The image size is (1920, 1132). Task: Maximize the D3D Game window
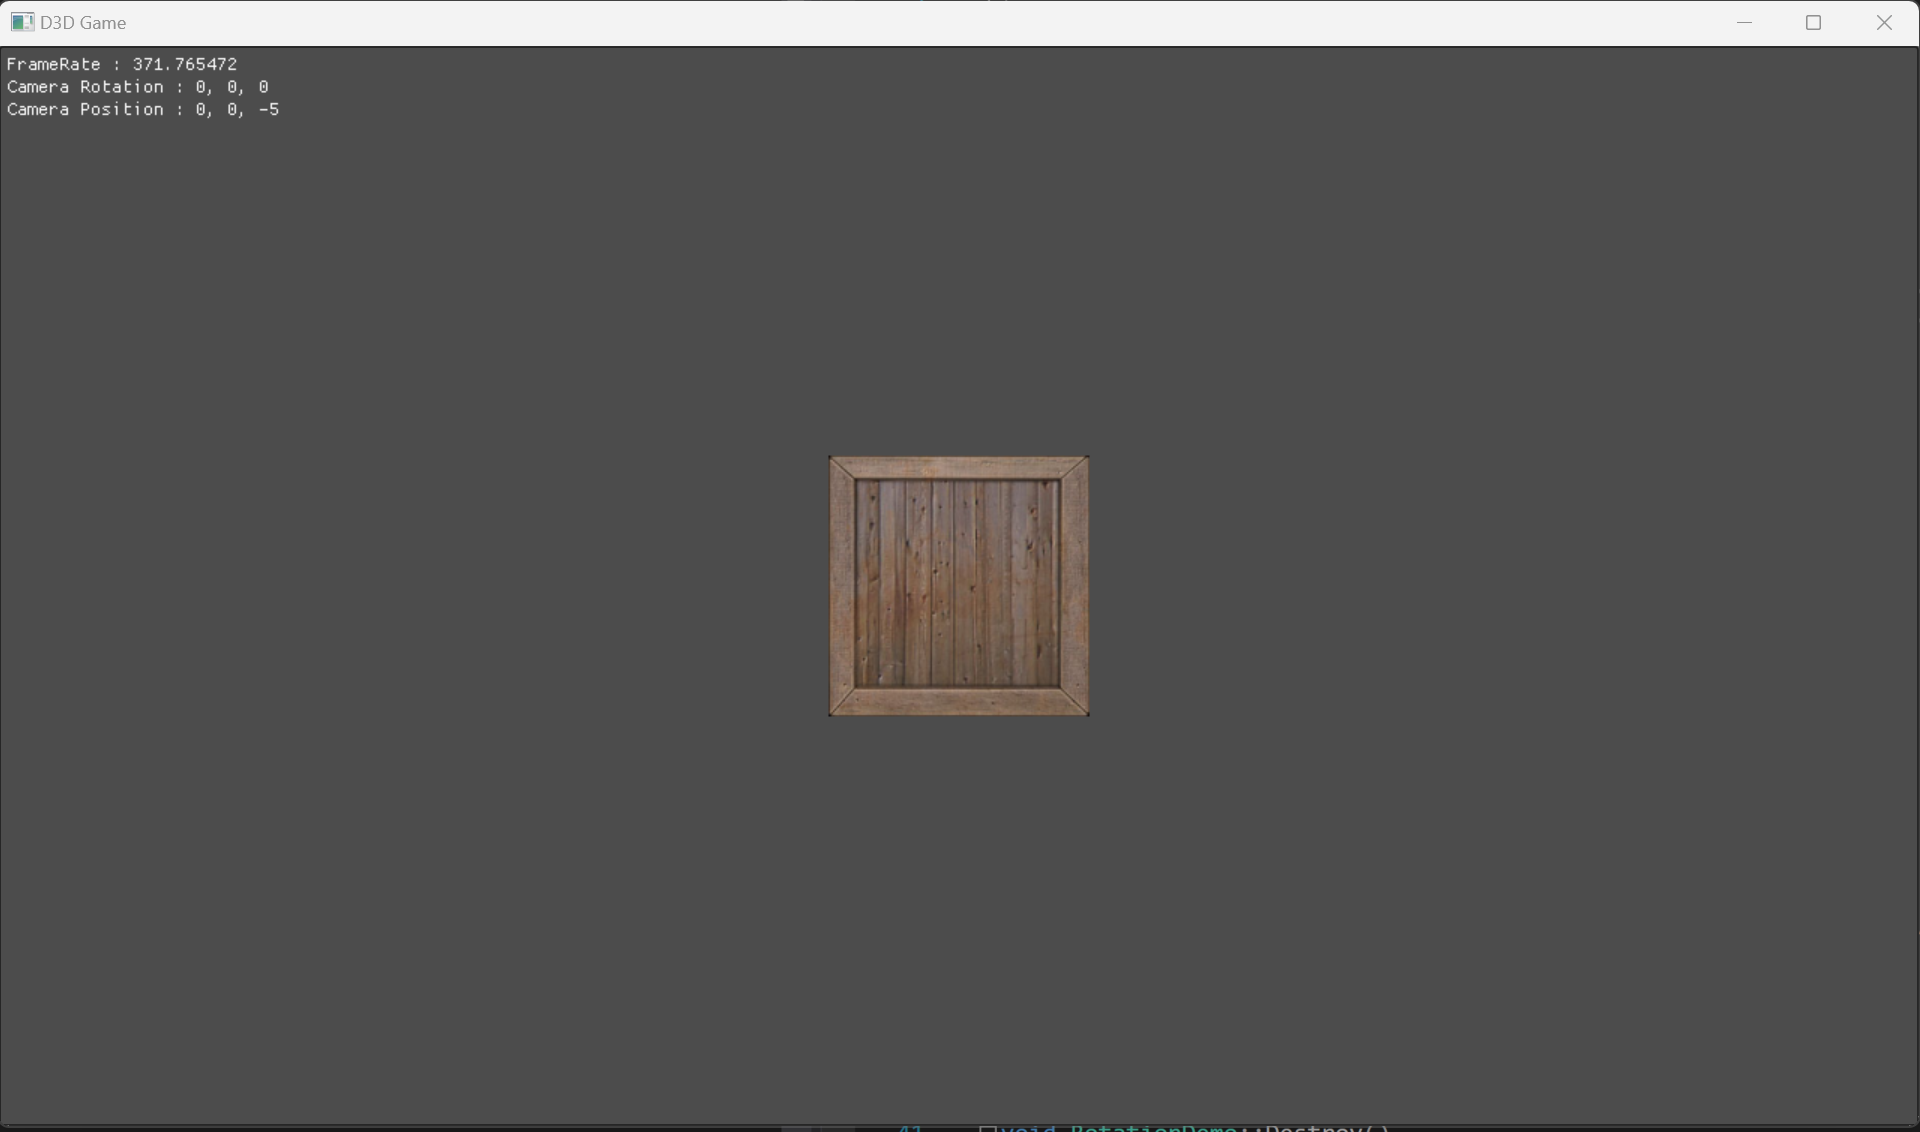click(1814, 22)
